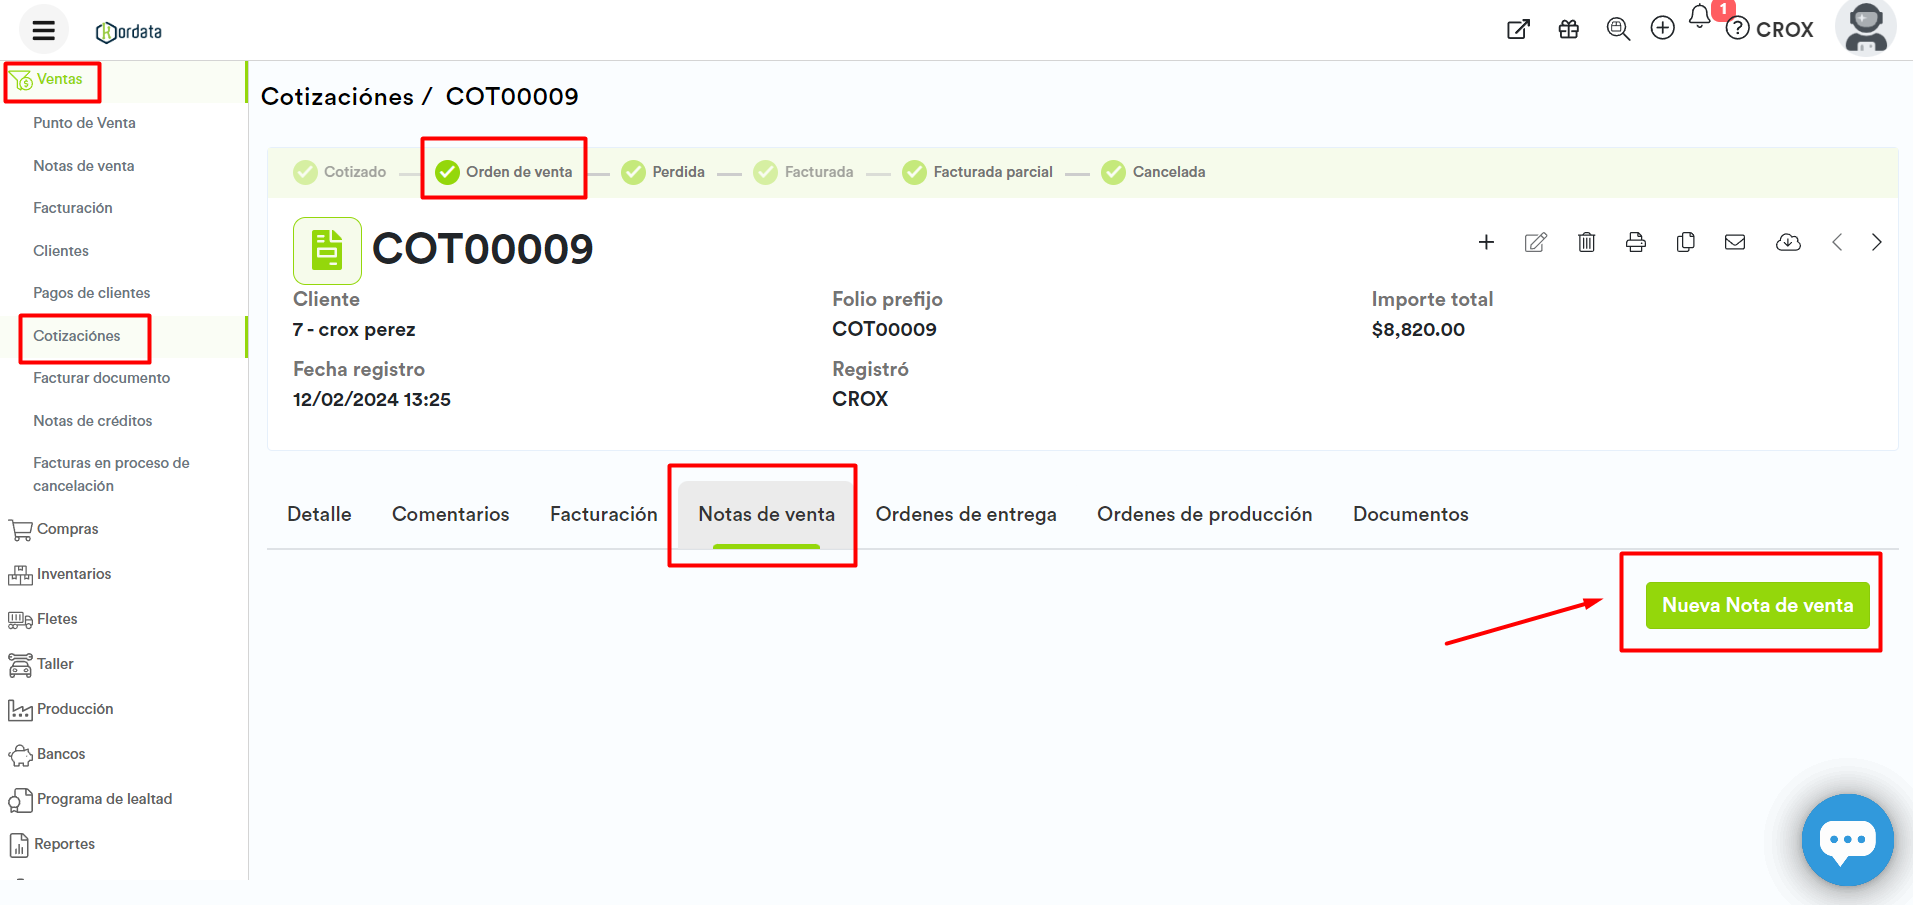This screenshot has height=905, width=1913.
Task: Send quotation by email envelope icon
Action: [1735, 242]
